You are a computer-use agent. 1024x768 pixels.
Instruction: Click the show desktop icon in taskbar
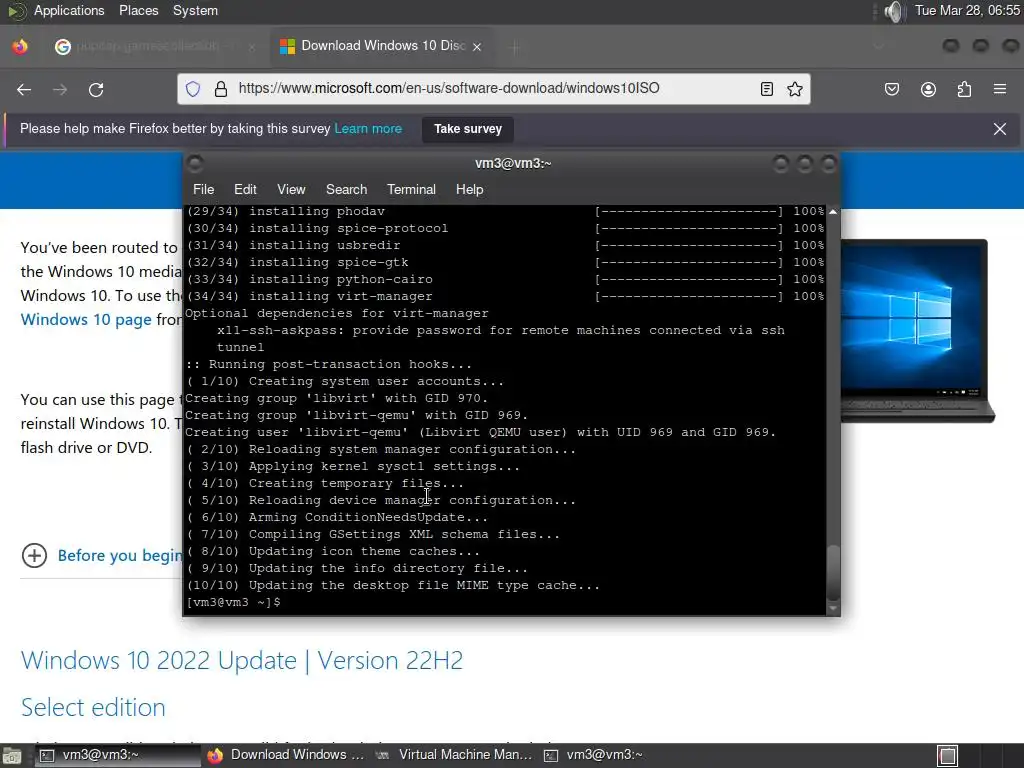pyautogui.click(x=11, y=756)
